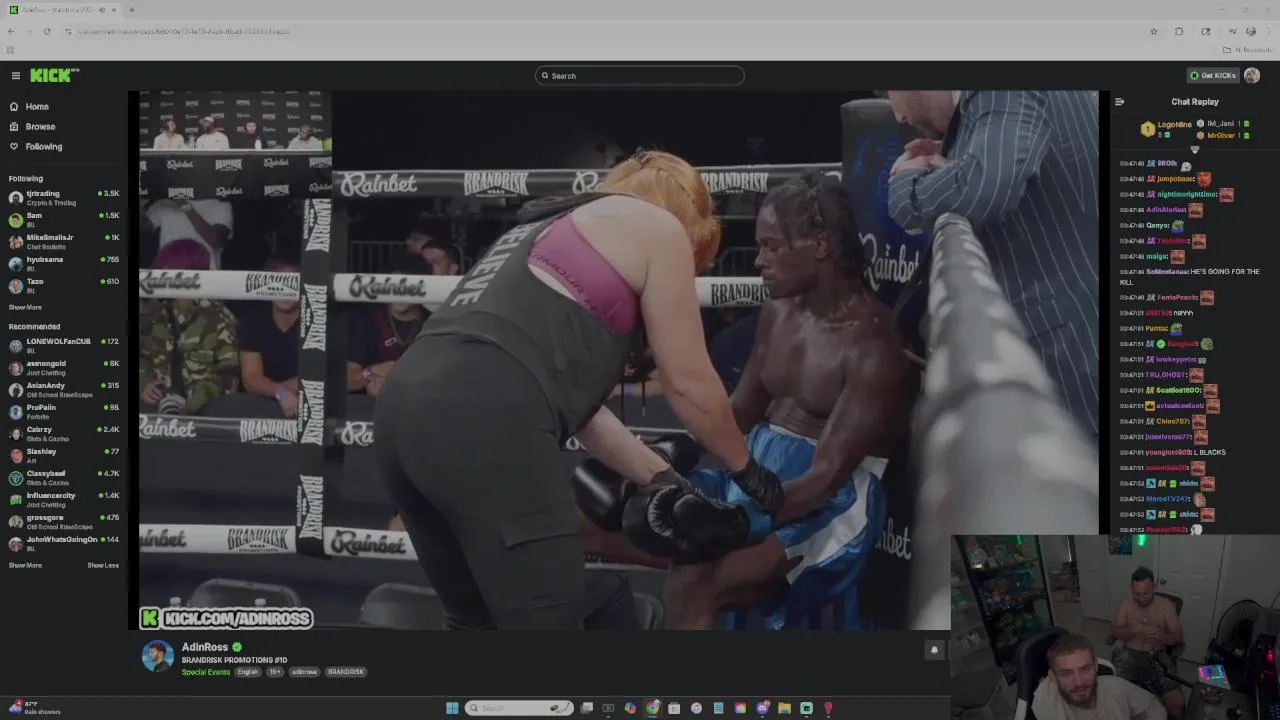Image resolution: width=1280 pixels, height=720 pixels.
Task: Open the All Bookmarks folder
Action: click(x=1246, y=49)
